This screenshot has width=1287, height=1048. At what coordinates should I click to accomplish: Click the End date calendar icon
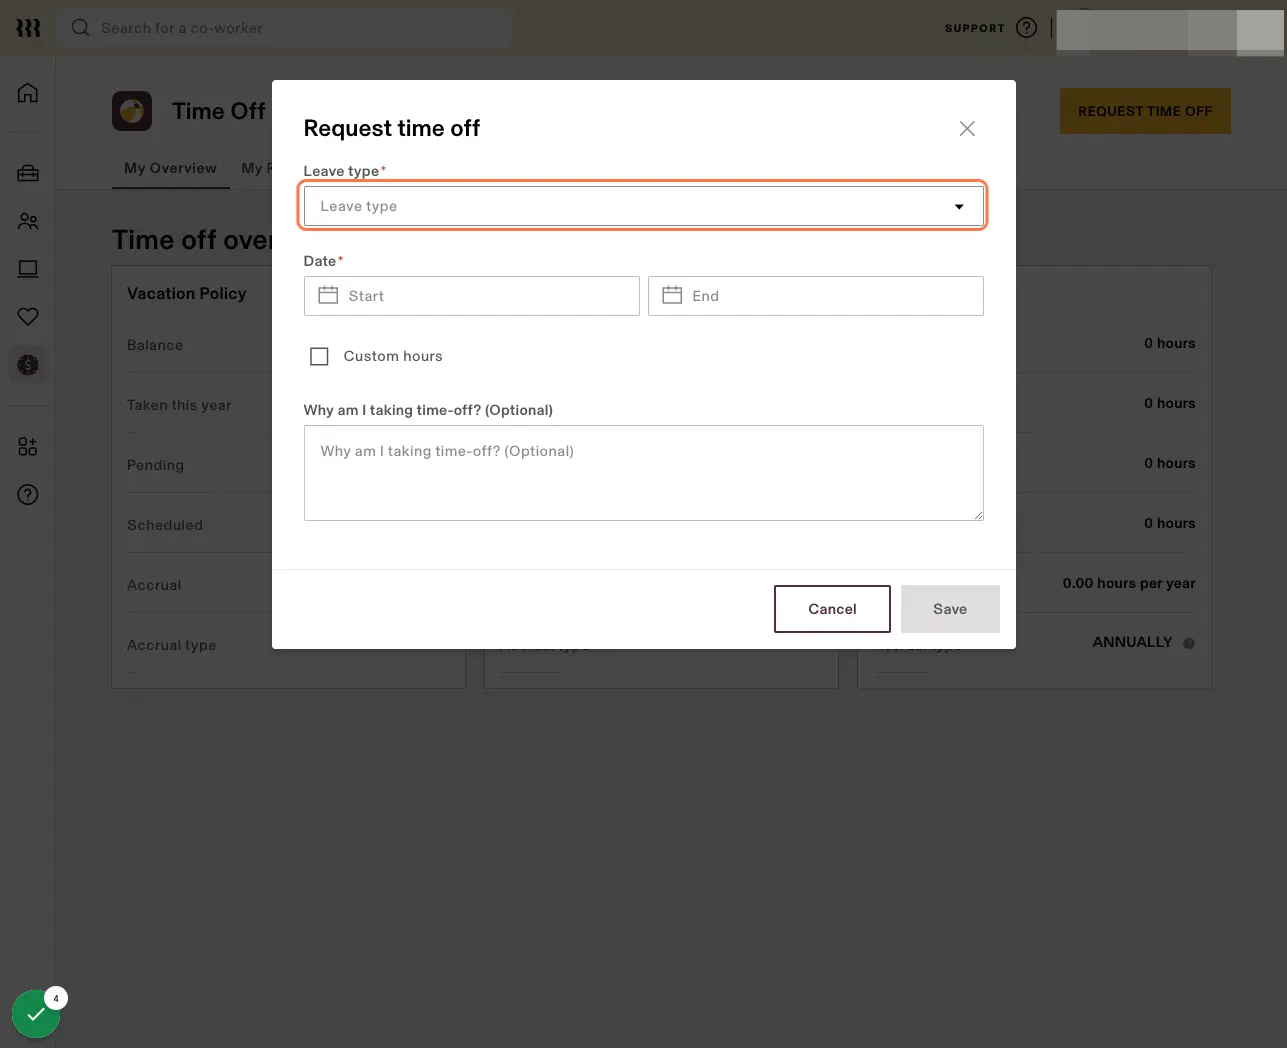[x=672, y=295]
